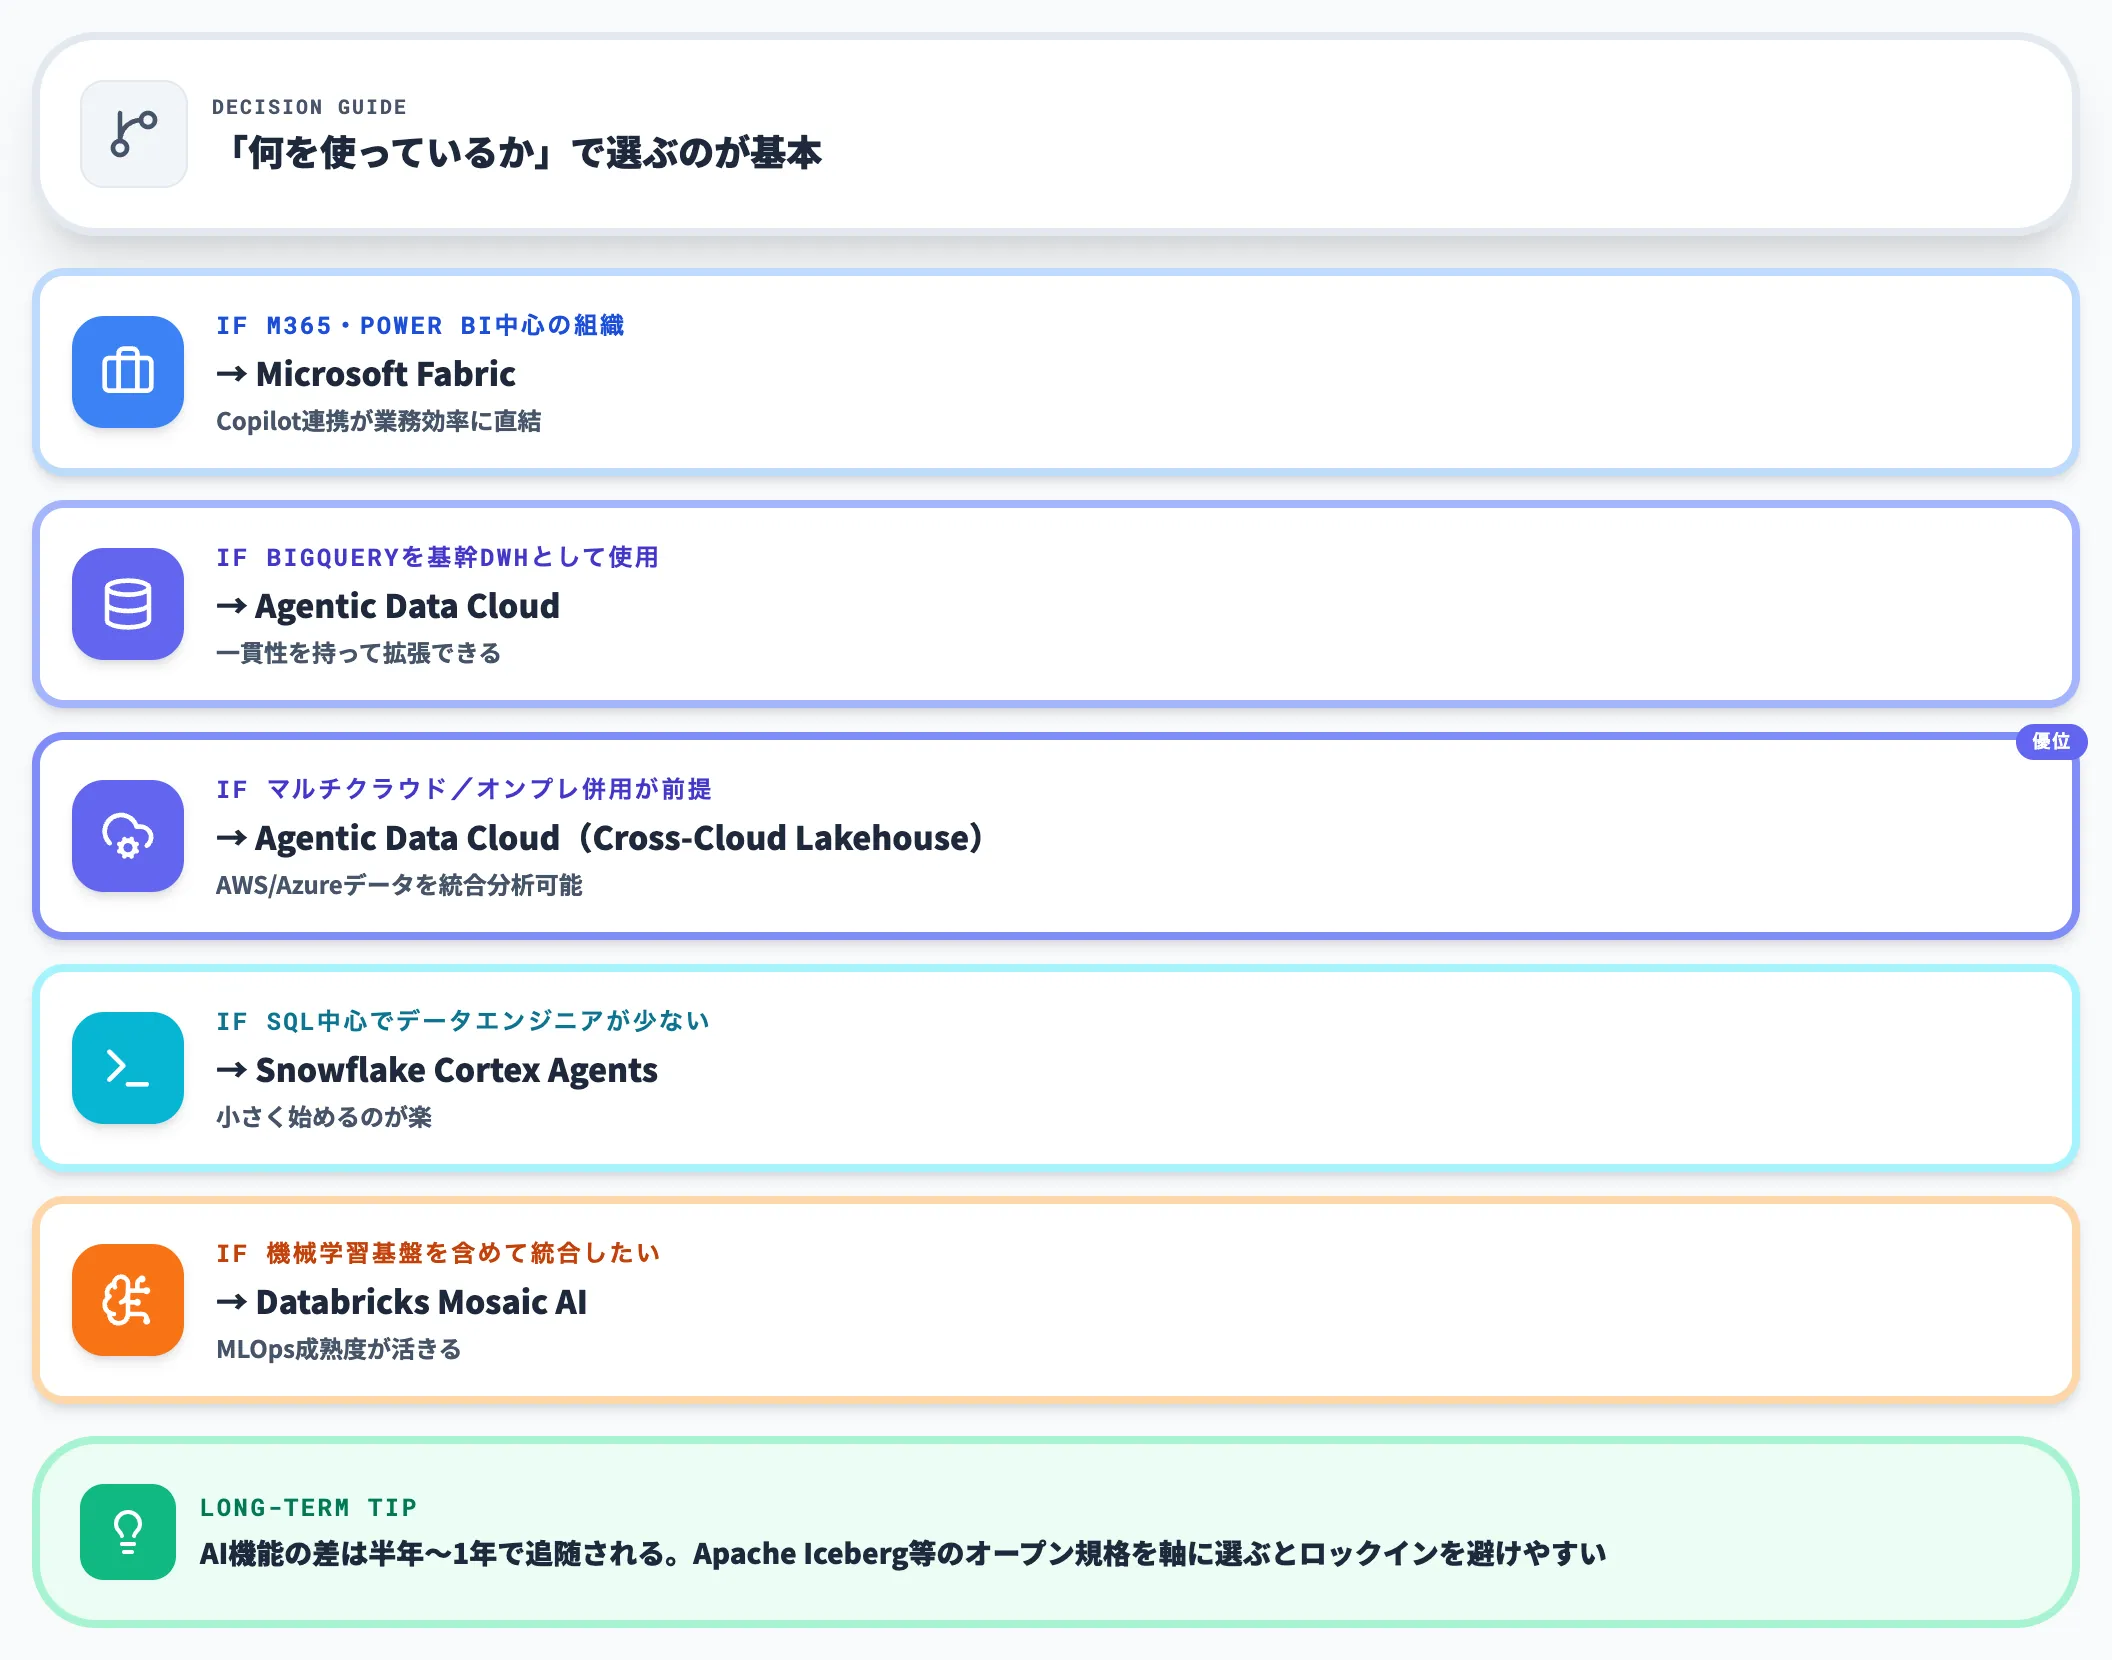Click the Copilot連携が業務効率に直結 subtitle
The image size is (2112, 1660).
381,421
